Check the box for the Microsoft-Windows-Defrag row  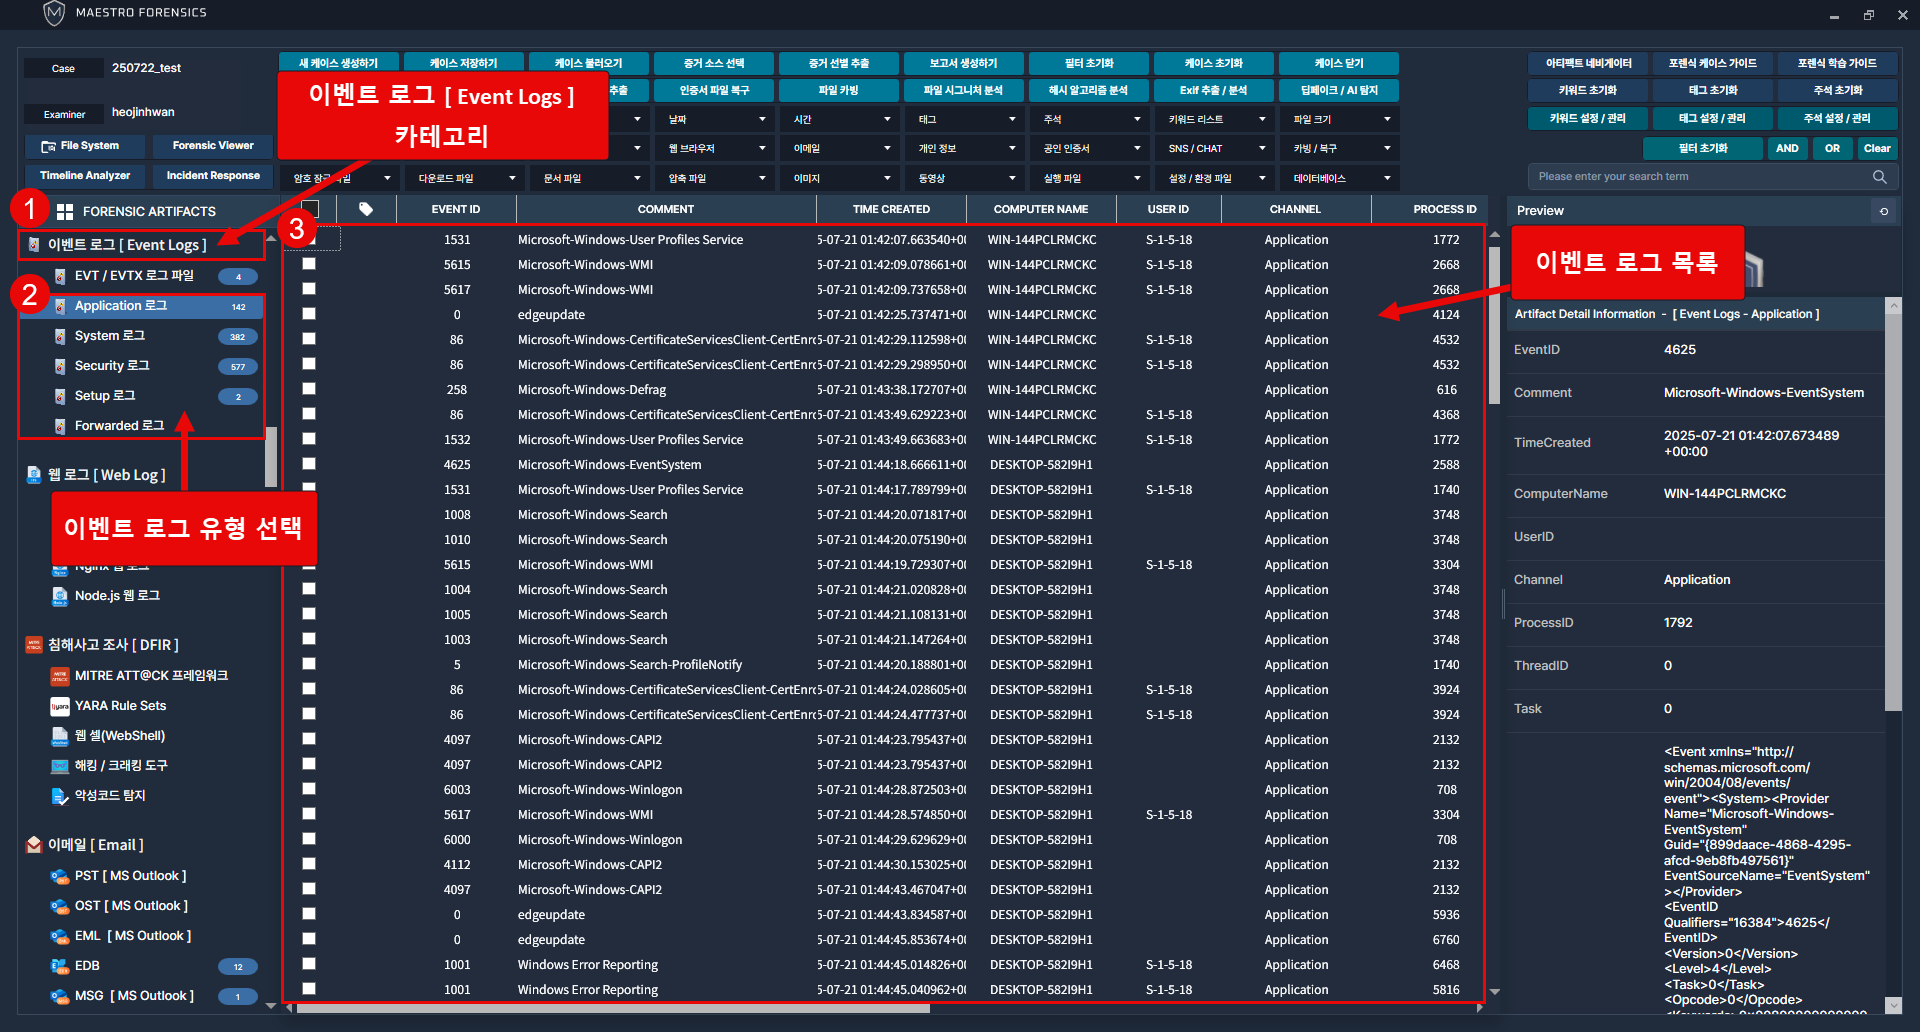click(x=309, y=389)
